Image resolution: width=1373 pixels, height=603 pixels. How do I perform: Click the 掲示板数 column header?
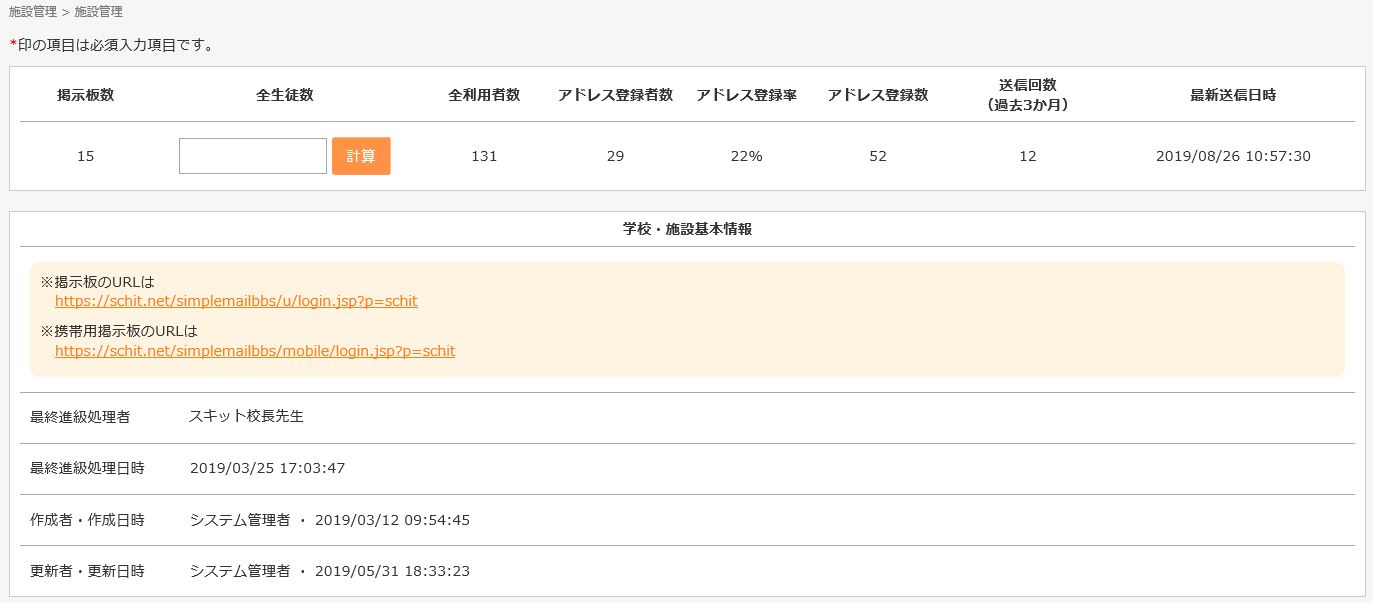[x=85, y=95]
